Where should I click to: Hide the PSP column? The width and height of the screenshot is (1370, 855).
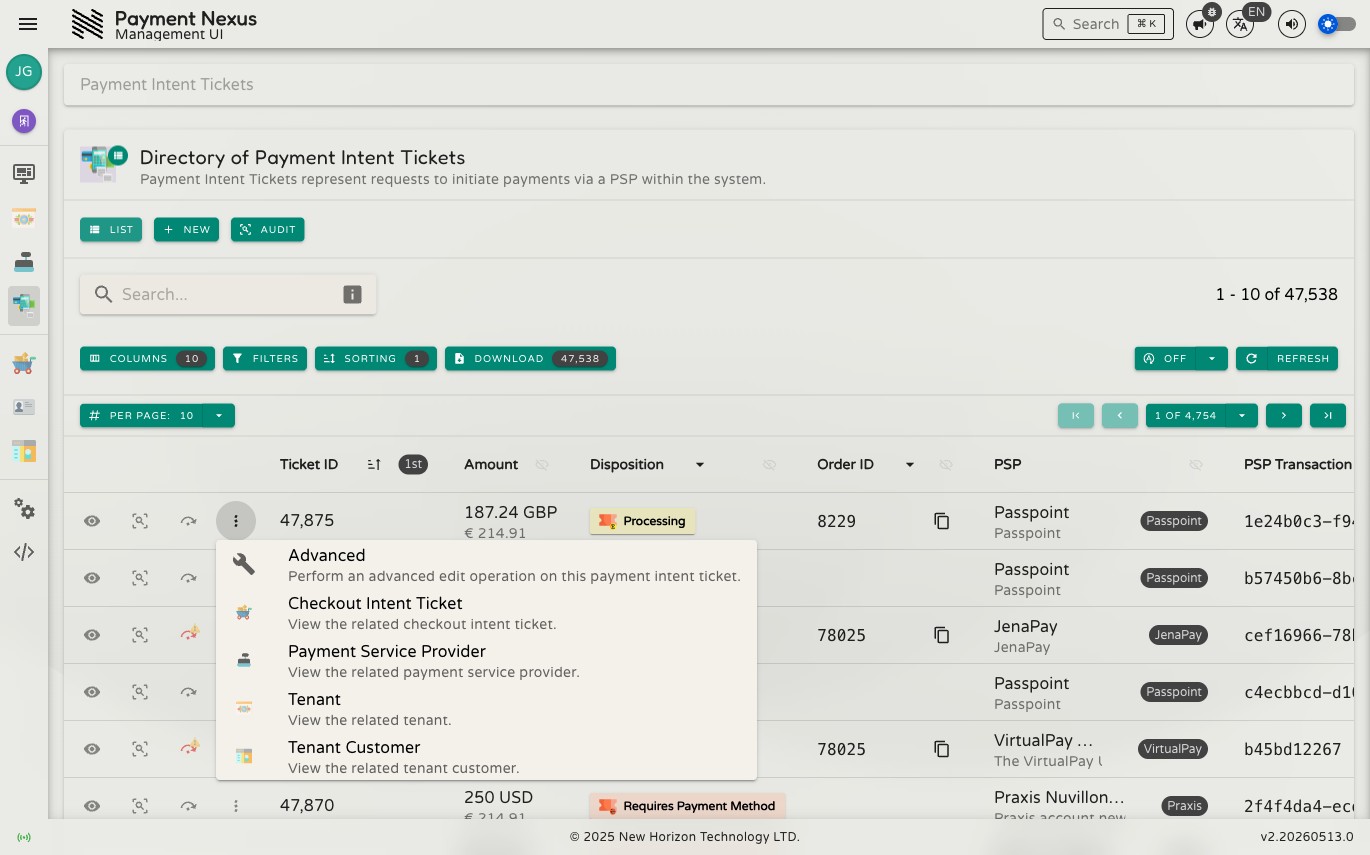click(x=1195, y=465)
